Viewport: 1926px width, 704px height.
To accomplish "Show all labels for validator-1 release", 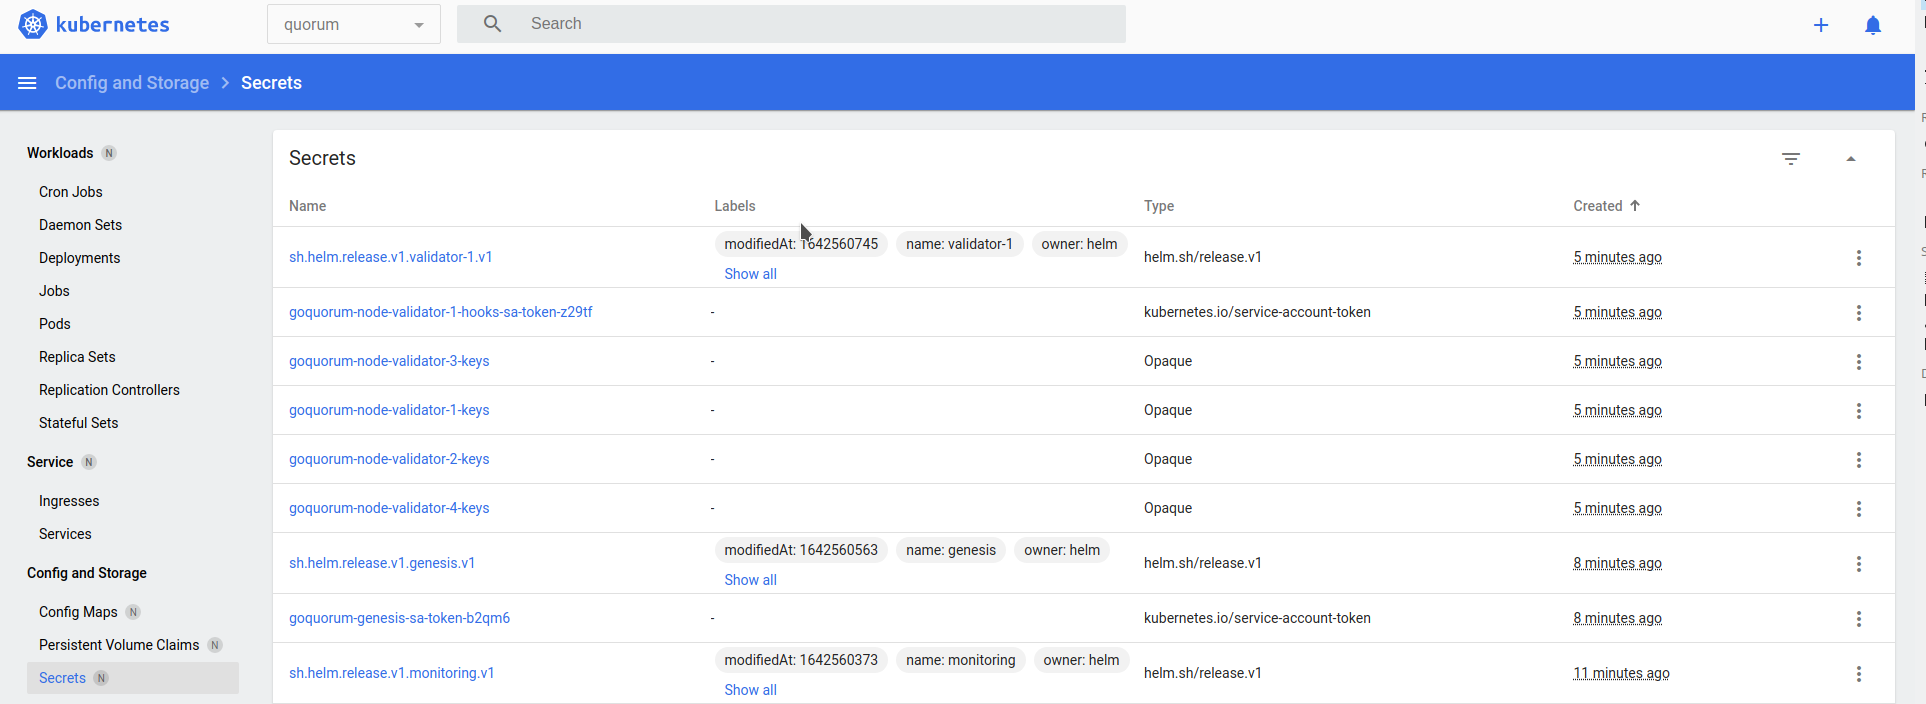I will pos(750,274).
